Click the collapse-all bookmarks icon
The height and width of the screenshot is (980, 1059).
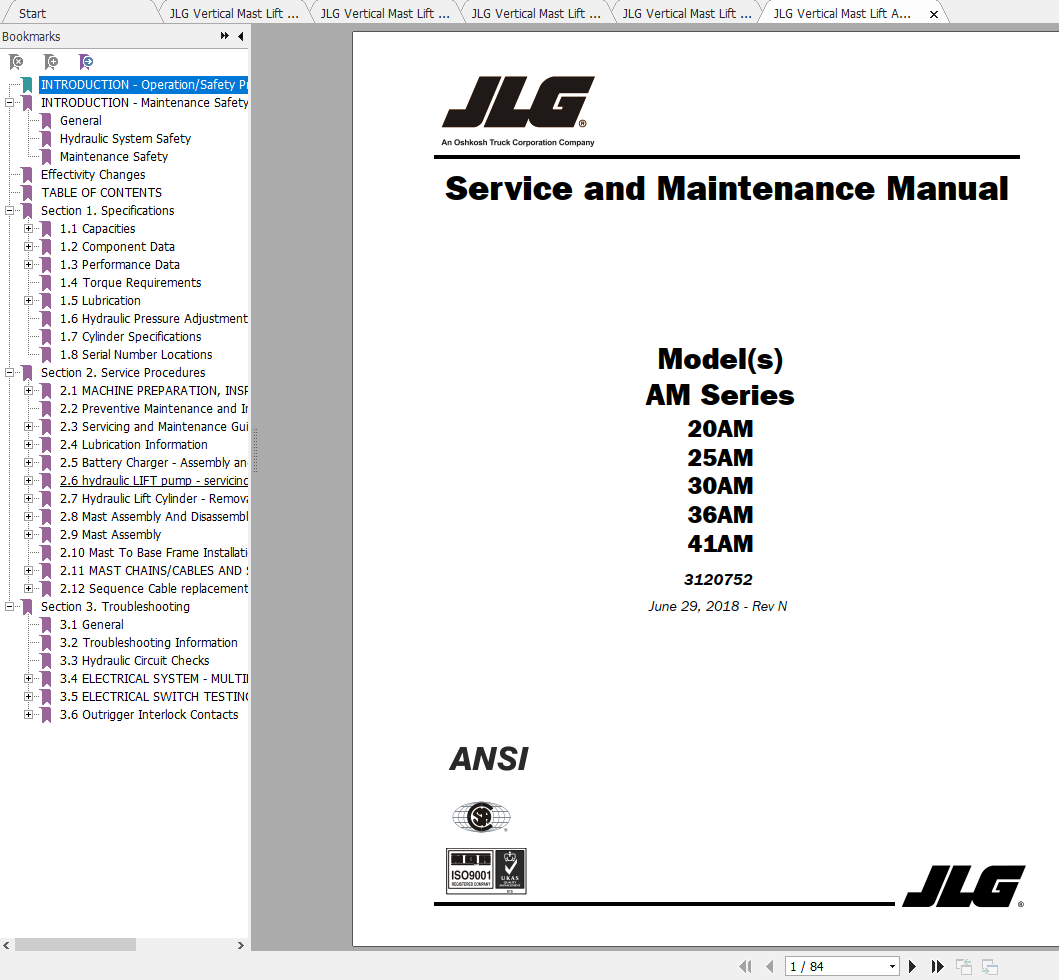coord(16,62)
